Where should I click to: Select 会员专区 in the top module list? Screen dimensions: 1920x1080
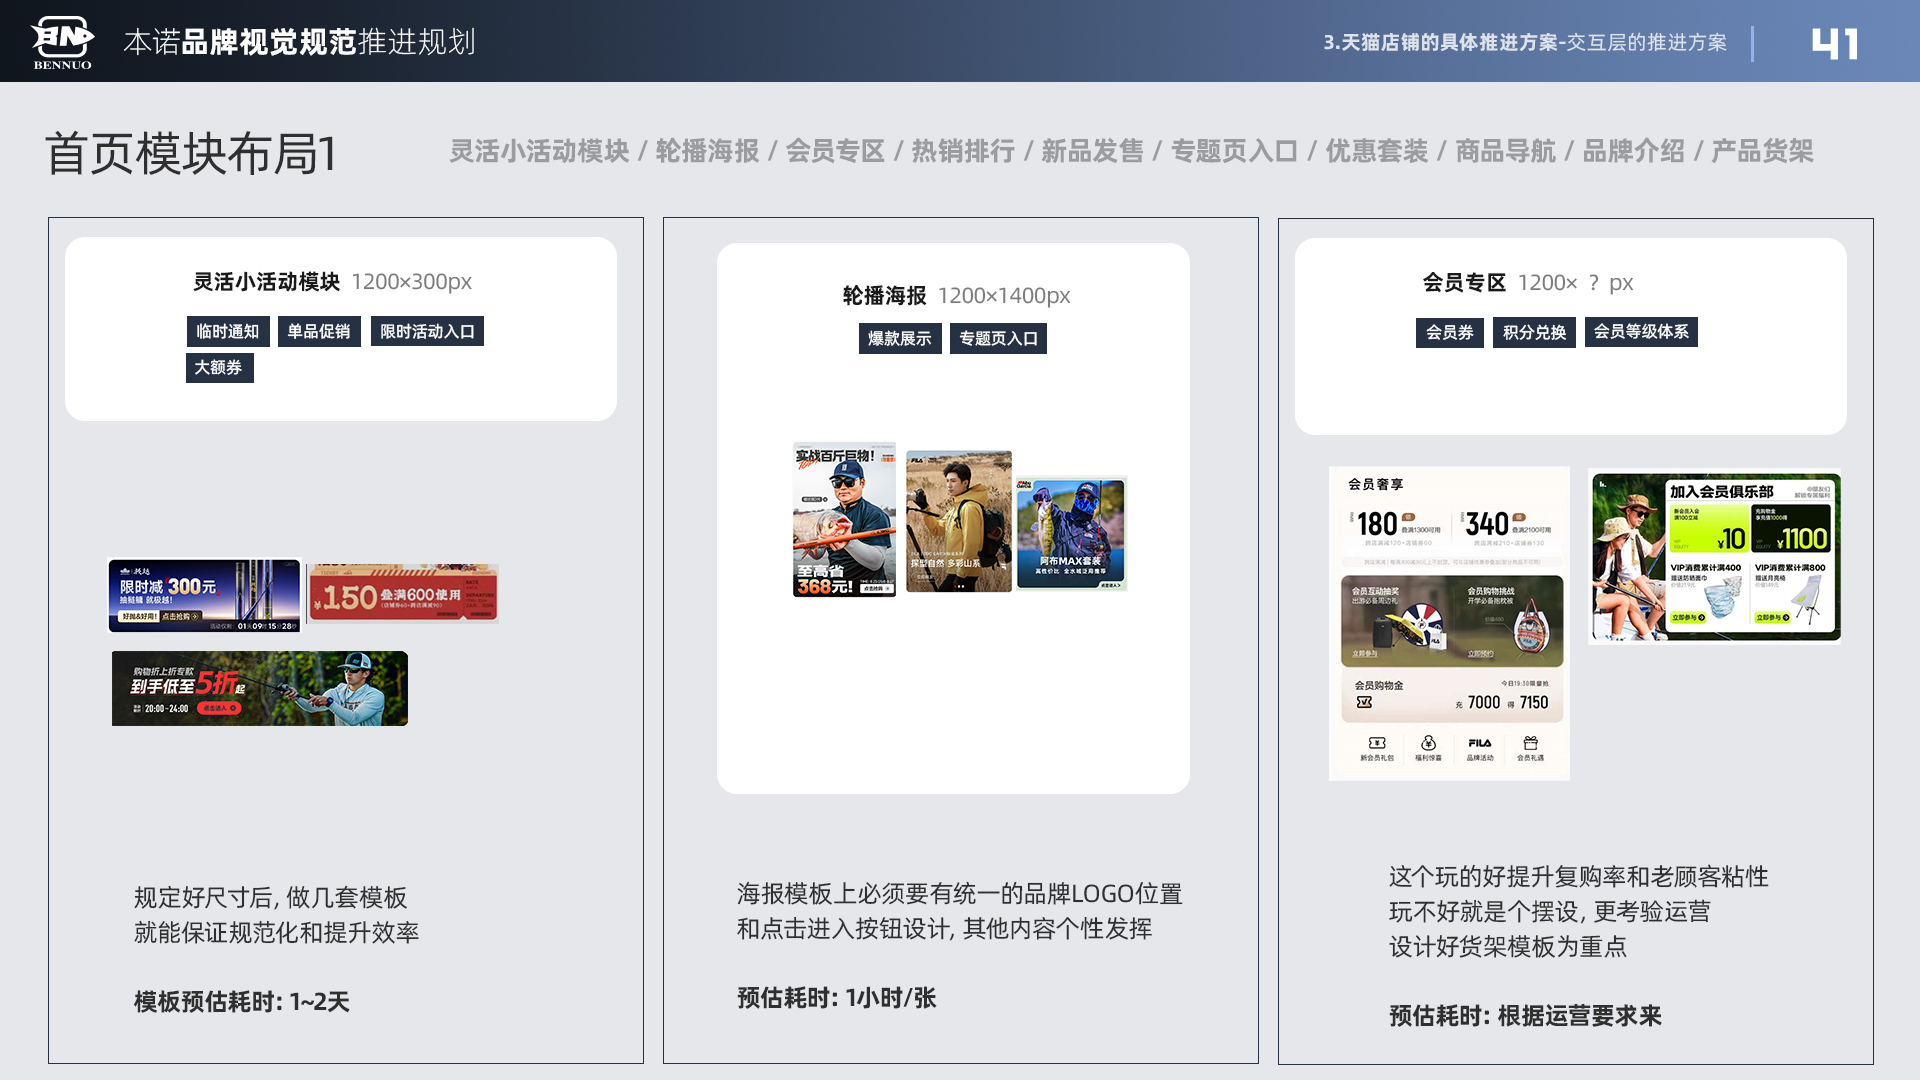(835, 151)
